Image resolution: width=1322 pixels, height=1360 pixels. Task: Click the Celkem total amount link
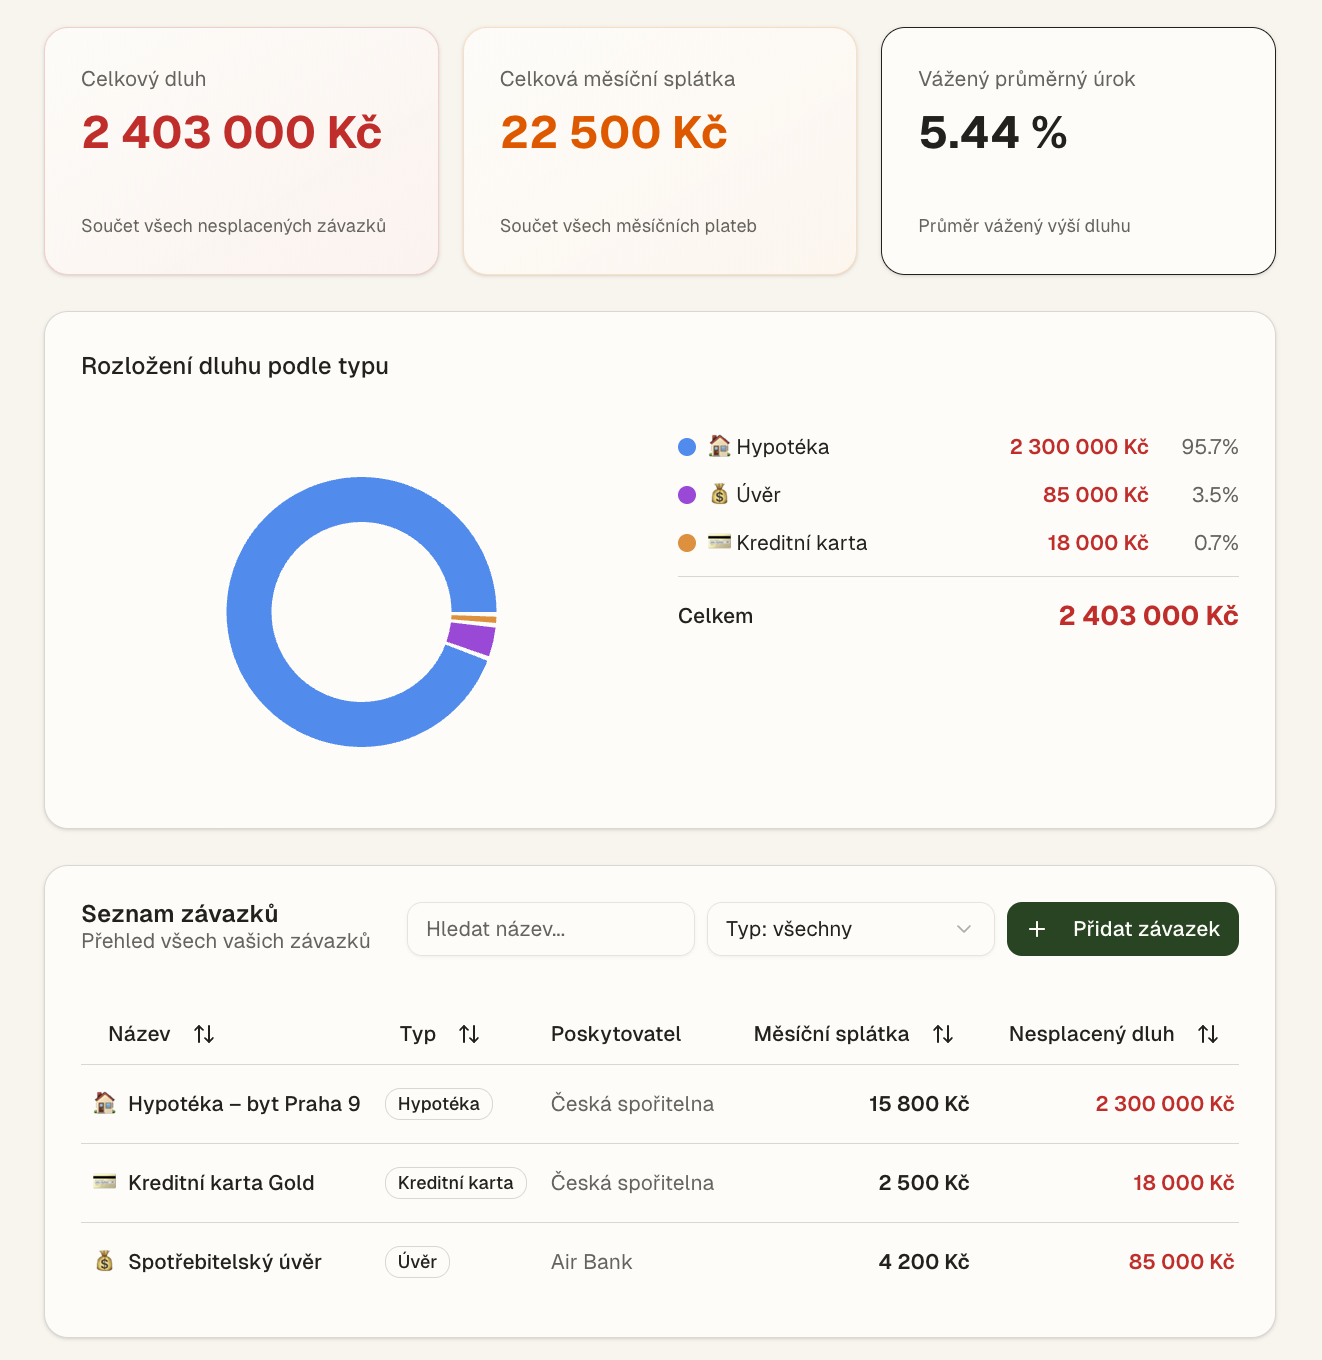[x=1147, y=615]
